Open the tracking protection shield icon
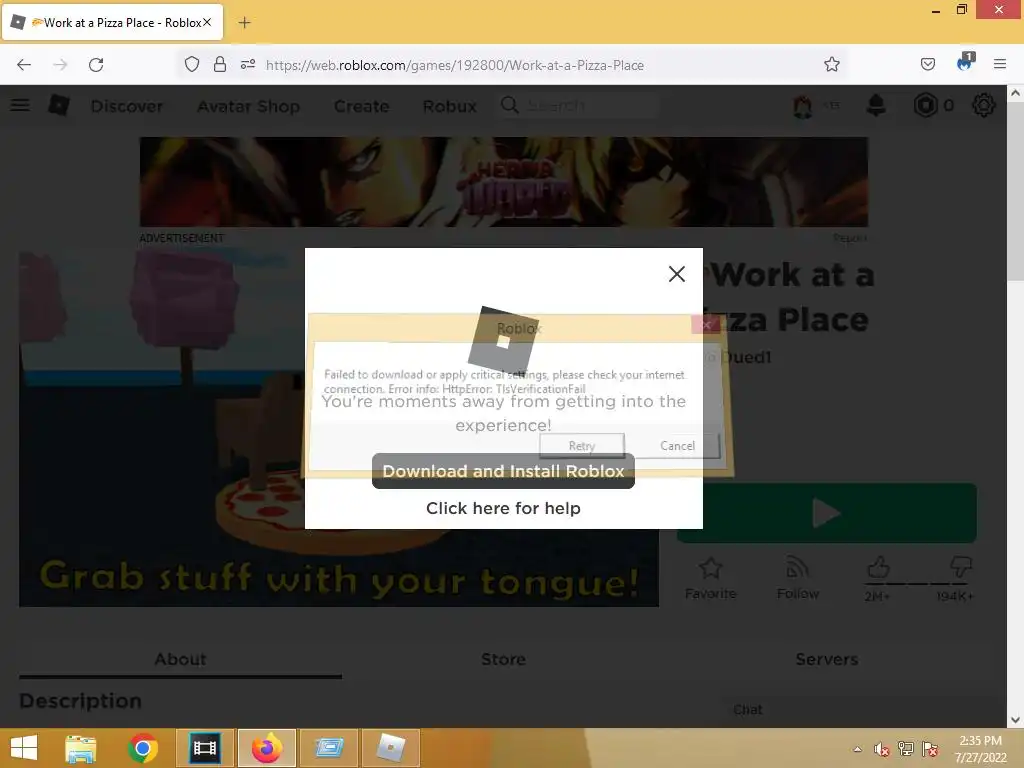The width and height of the screenshot is (1024, 768). (191, 65)
